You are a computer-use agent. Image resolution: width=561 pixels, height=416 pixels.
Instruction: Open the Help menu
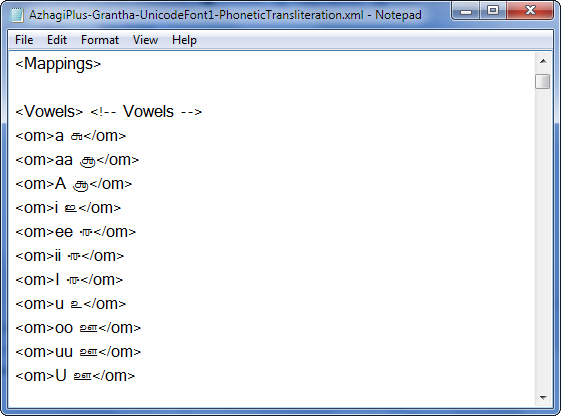click(x=184, y=40)
